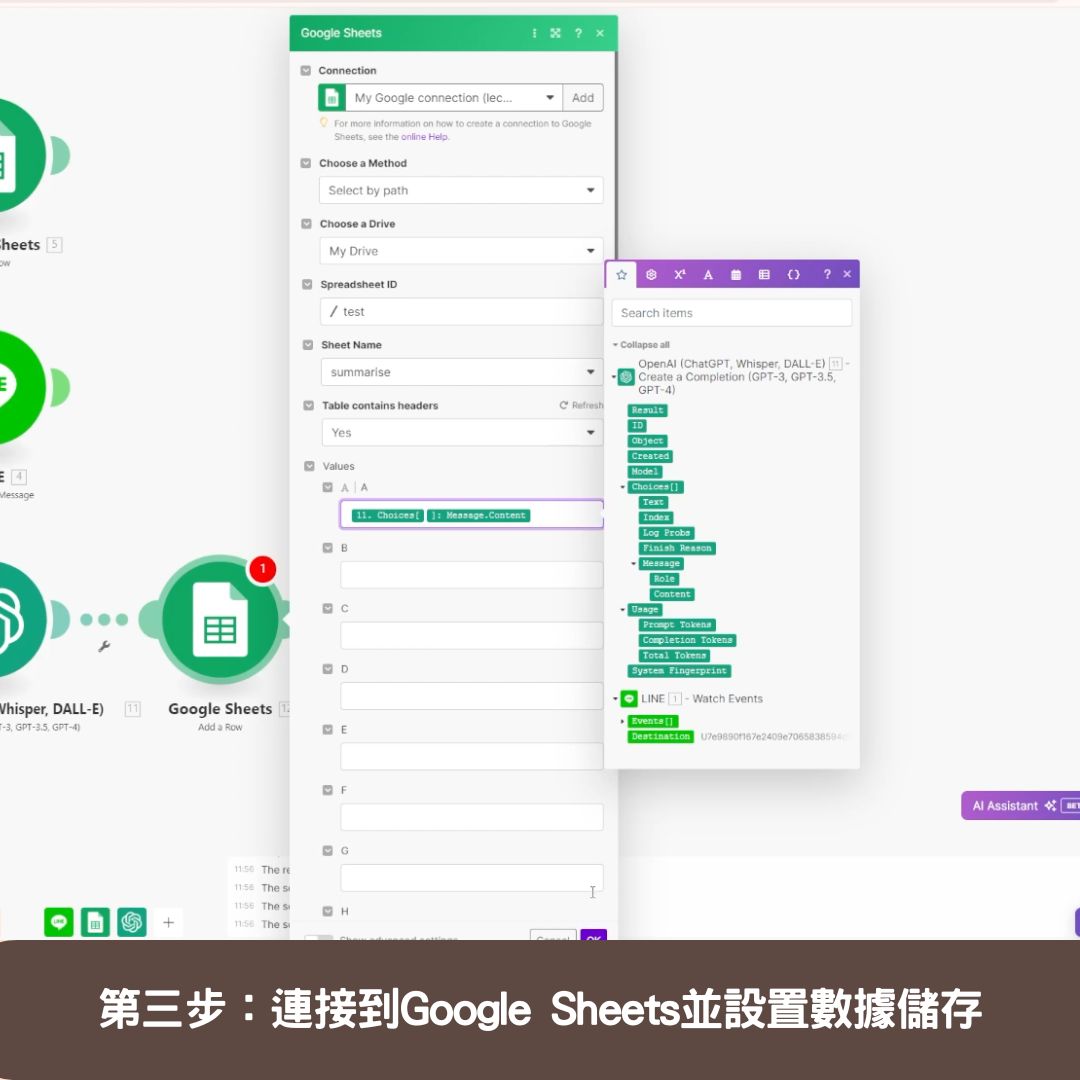Open the Choose a Method dropdown
The image size is (1080, 1080).
[x=461, y=190]
